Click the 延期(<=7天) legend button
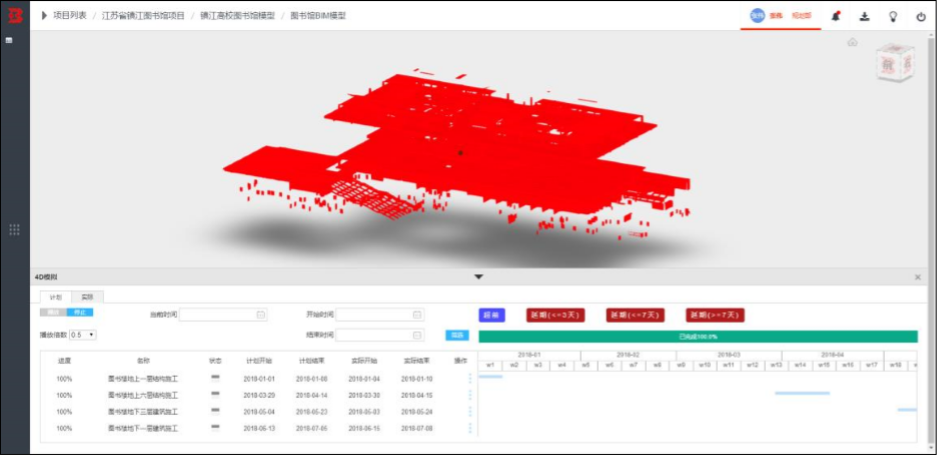 coord(635,315)
